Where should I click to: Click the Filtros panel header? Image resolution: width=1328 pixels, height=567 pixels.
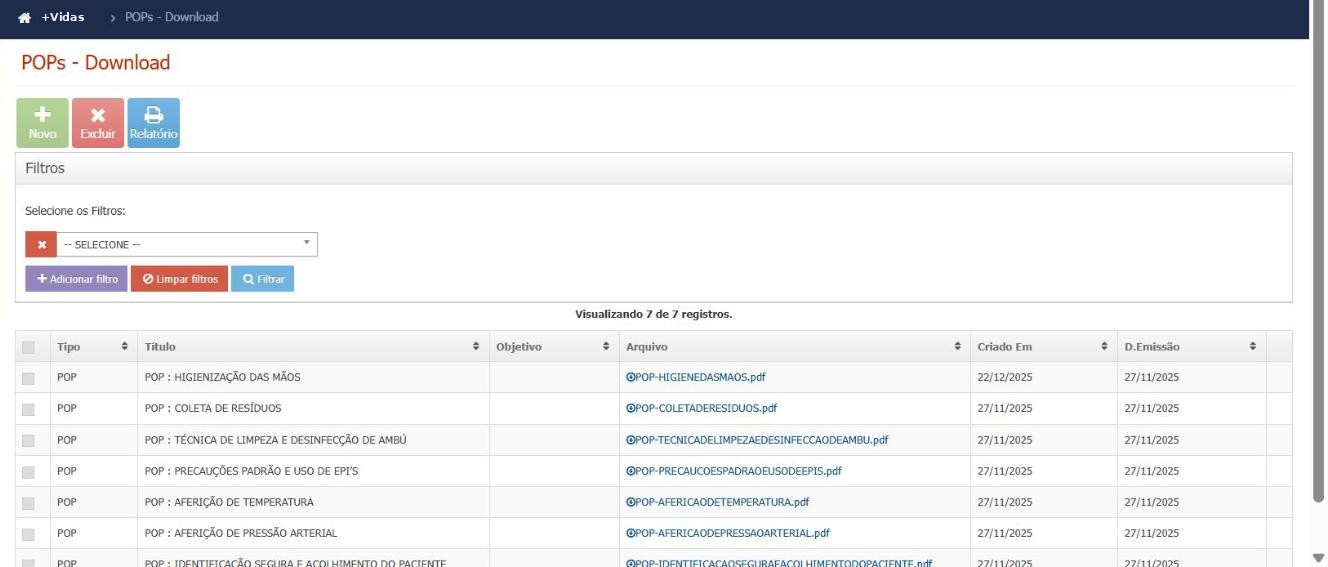pos(653,168)
